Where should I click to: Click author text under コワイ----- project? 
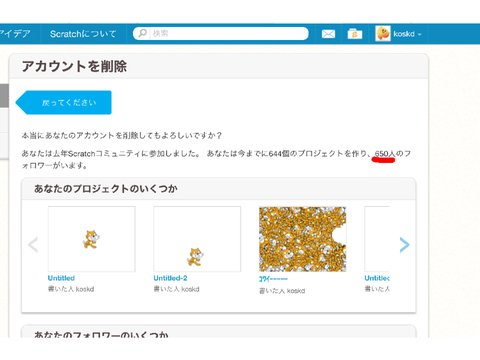282,291
